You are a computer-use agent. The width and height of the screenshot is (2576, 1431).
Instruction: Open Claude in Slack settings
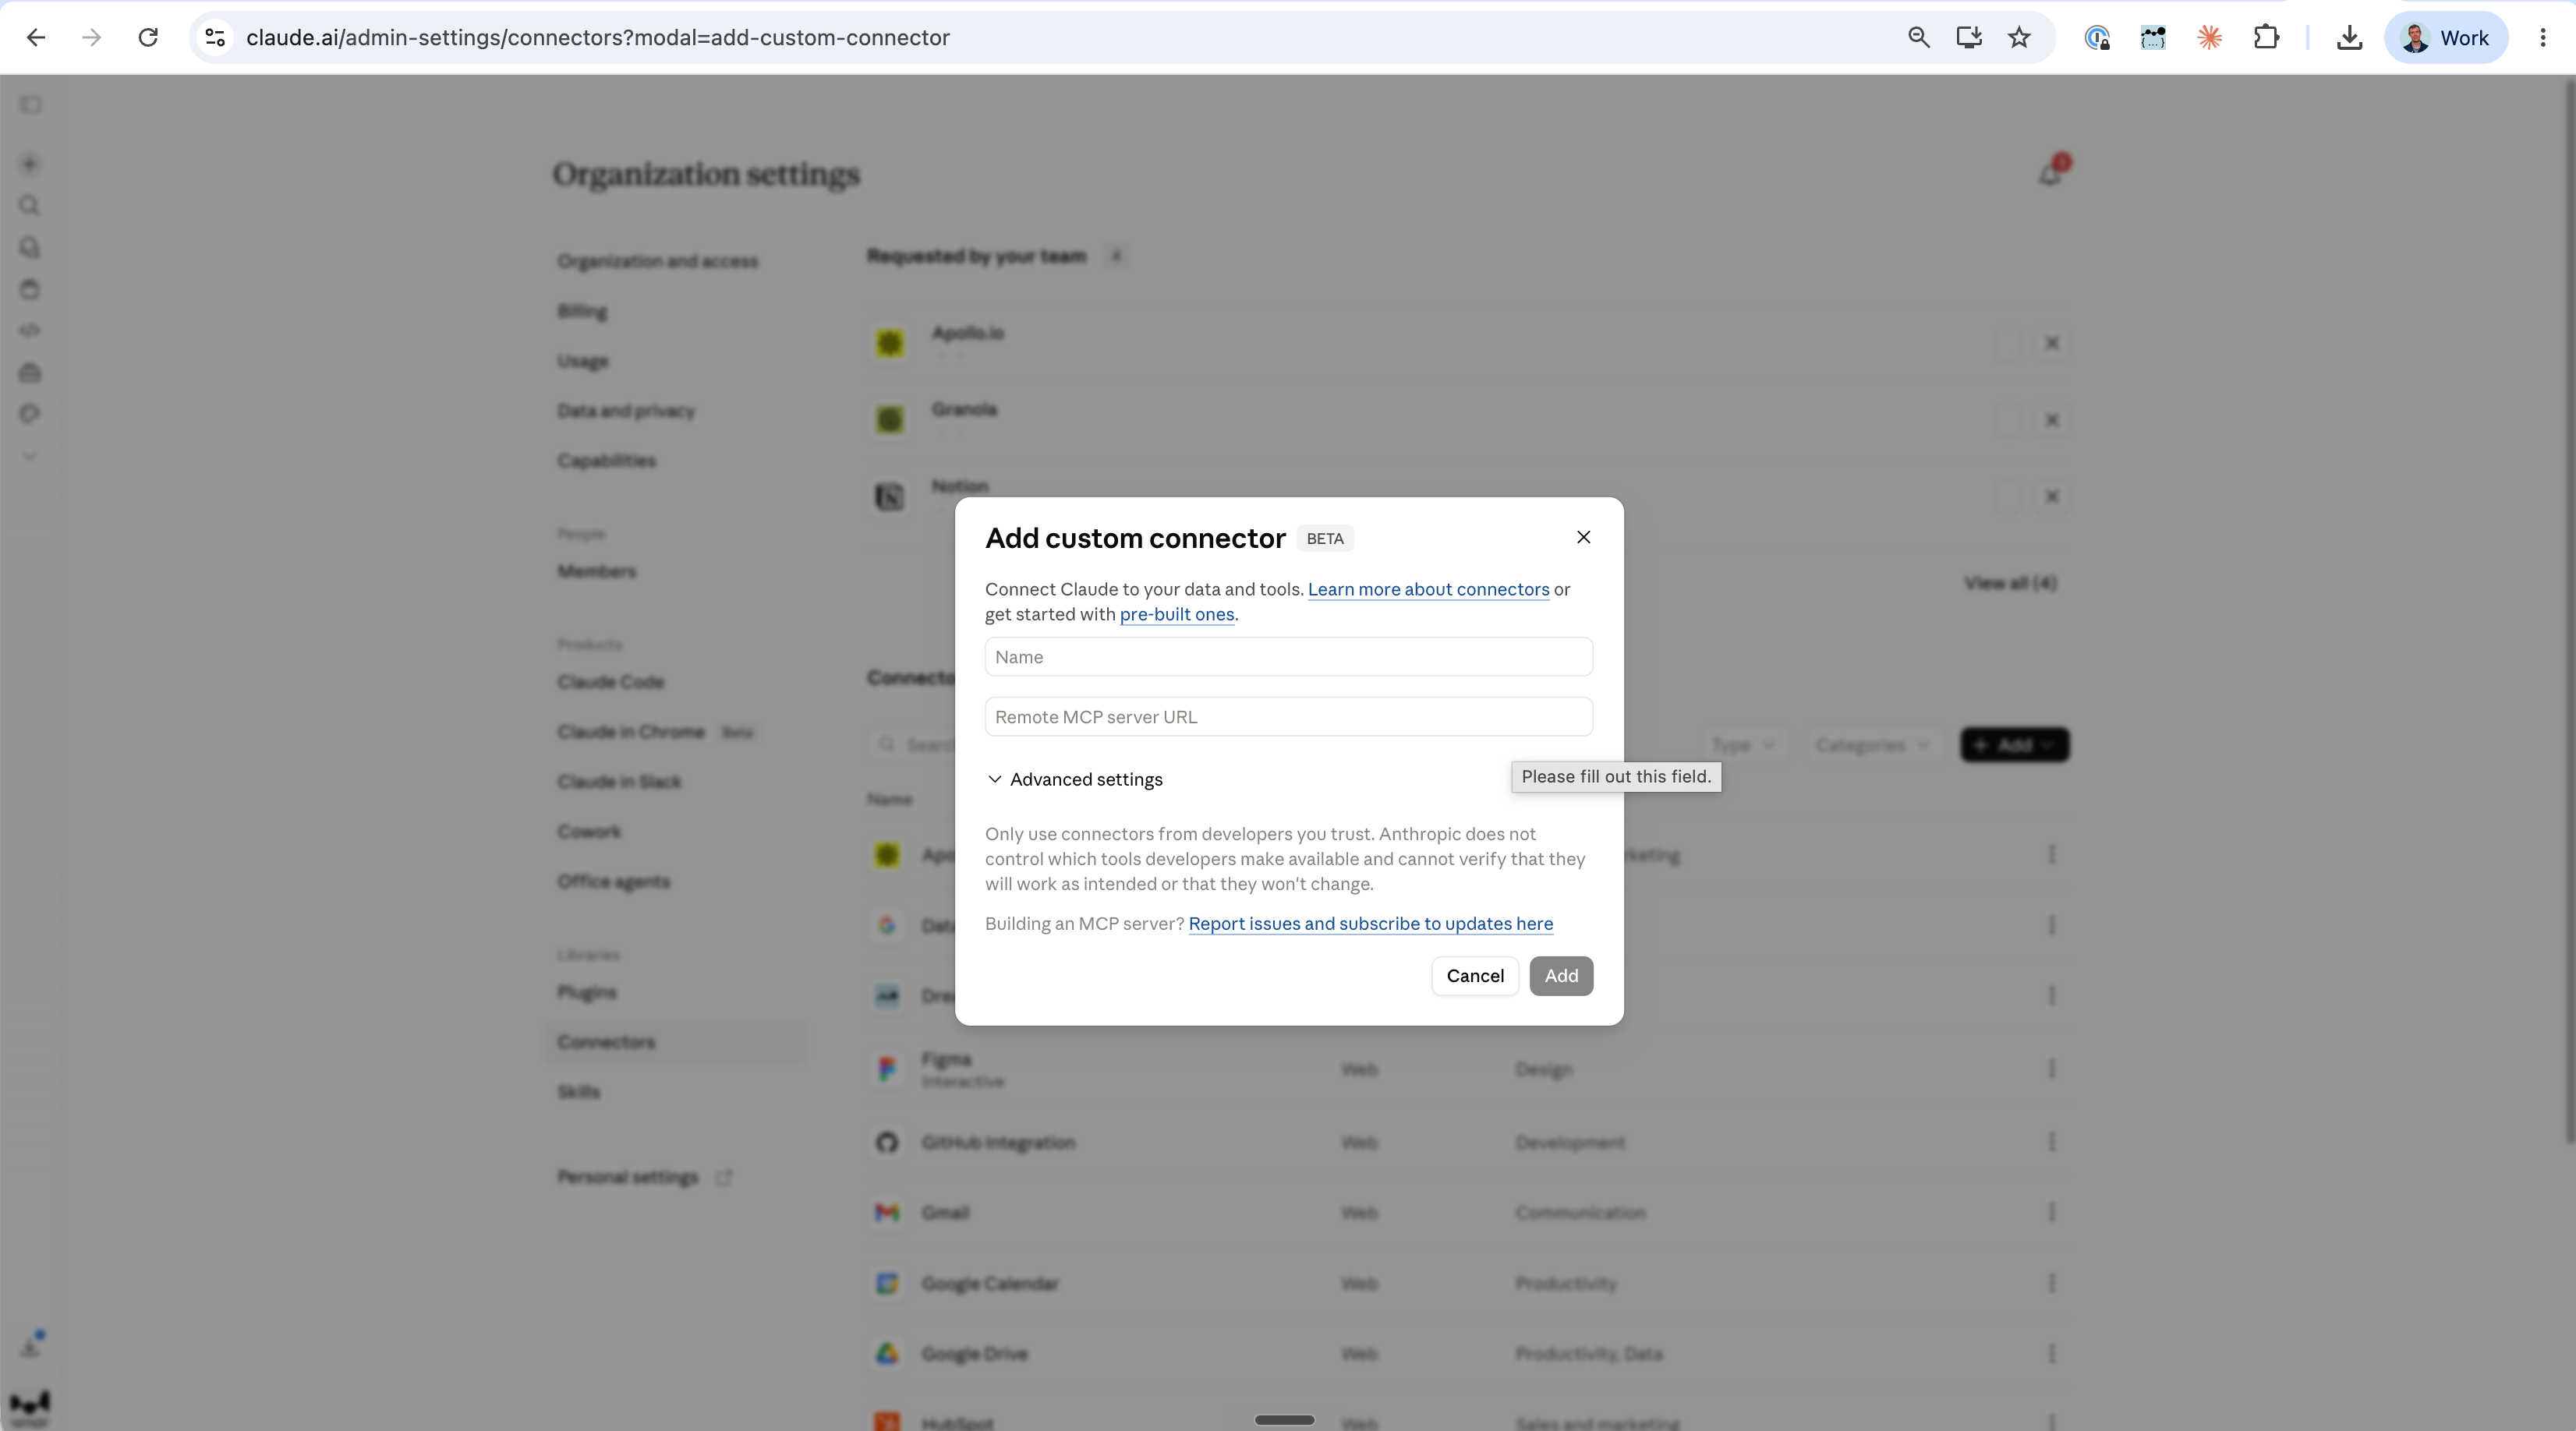click(x=619, y=782)
